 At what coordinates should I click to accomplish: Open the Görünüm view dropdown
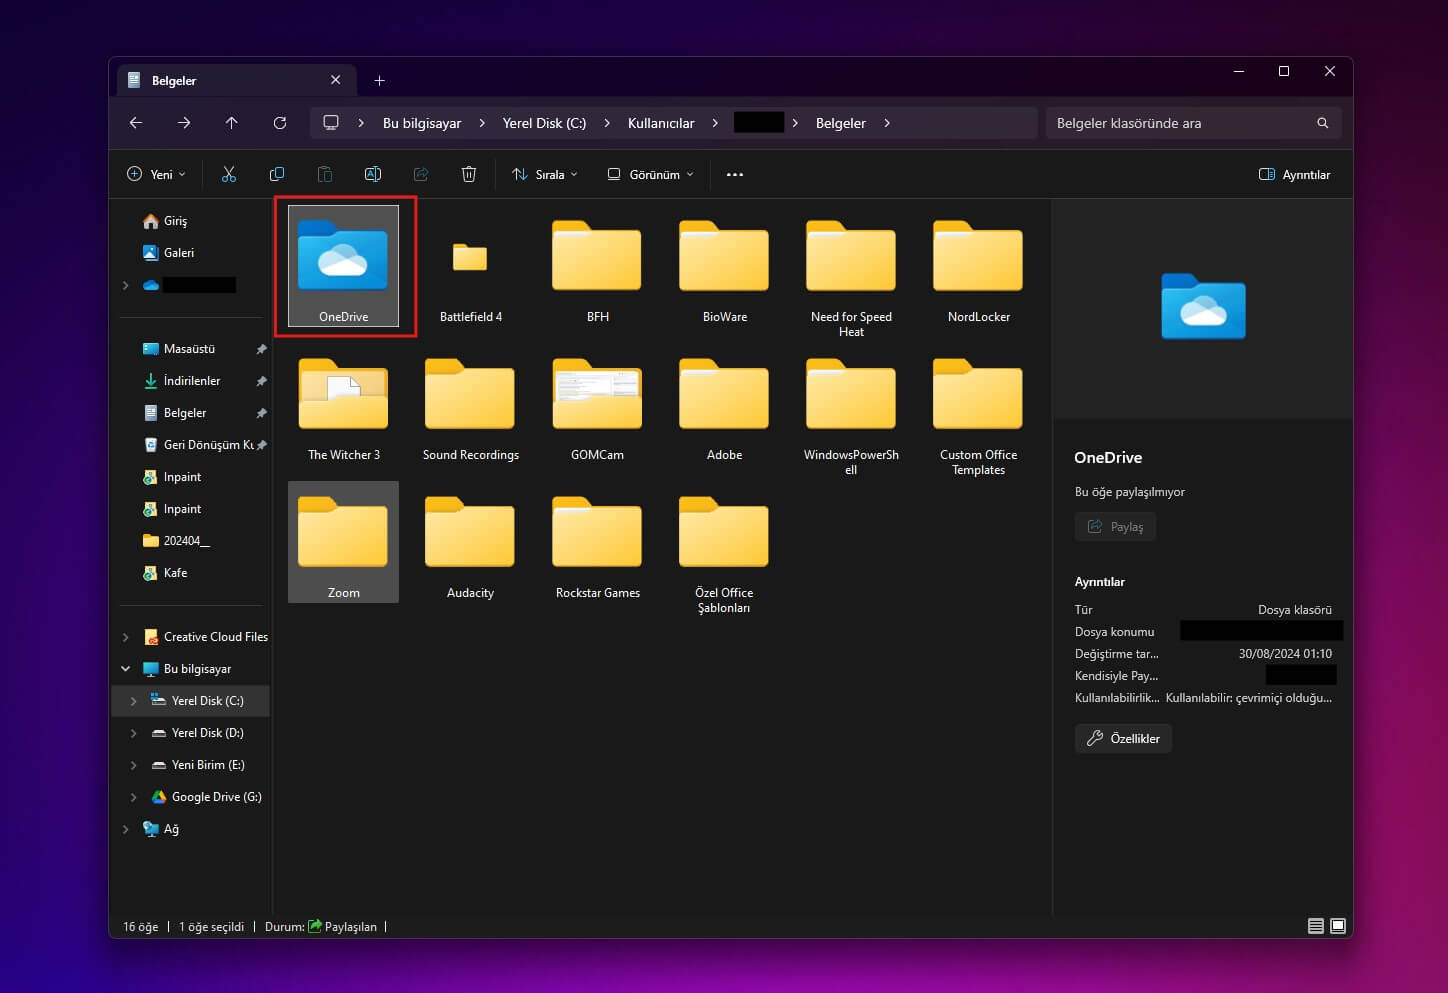[650, 174]
